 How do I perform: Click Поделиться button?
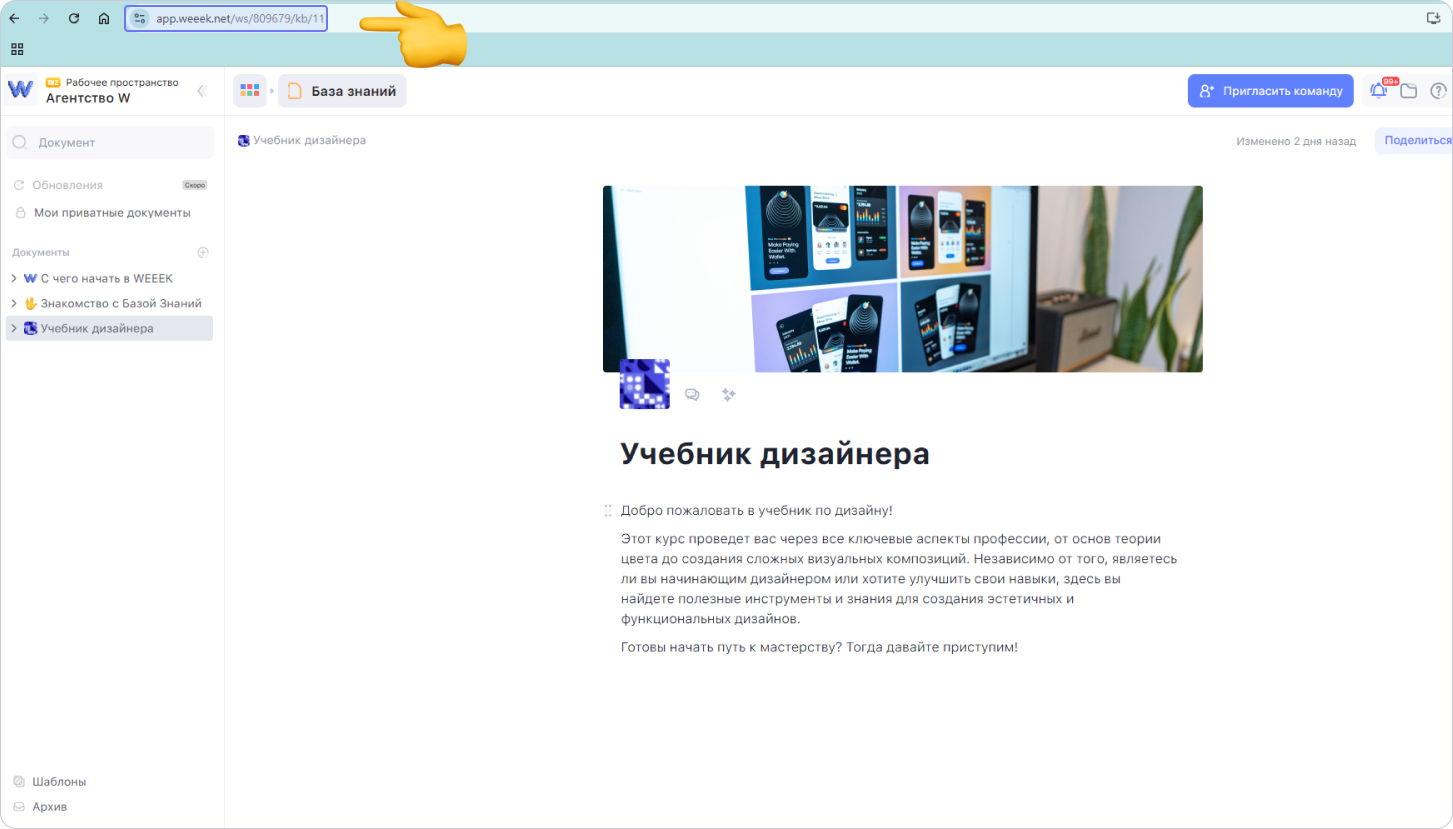tap(1414, 141)
